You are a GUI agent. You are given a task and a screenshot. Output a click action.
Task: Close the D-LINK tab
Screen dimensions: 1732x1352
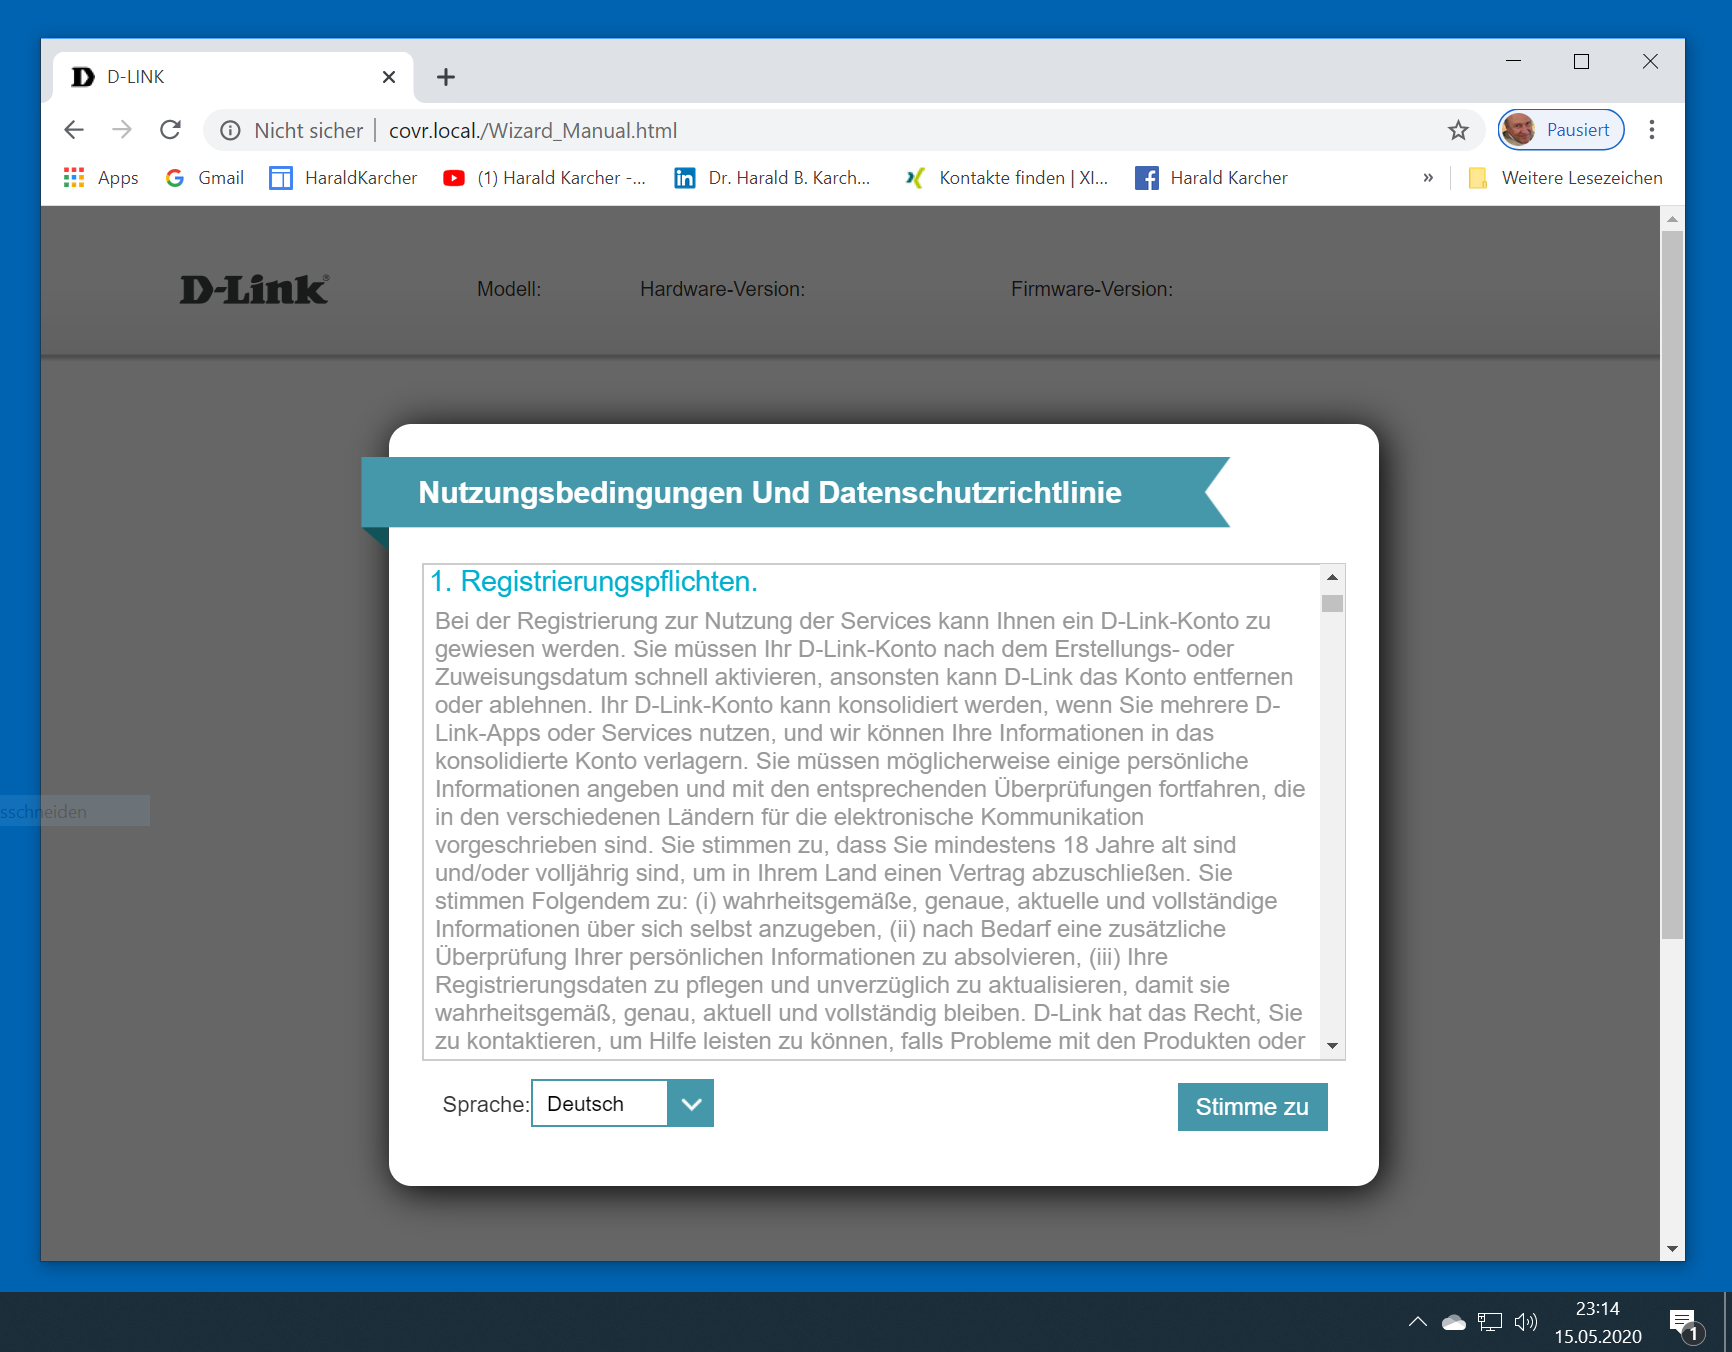pyautogui.click(x=389, y=77)
